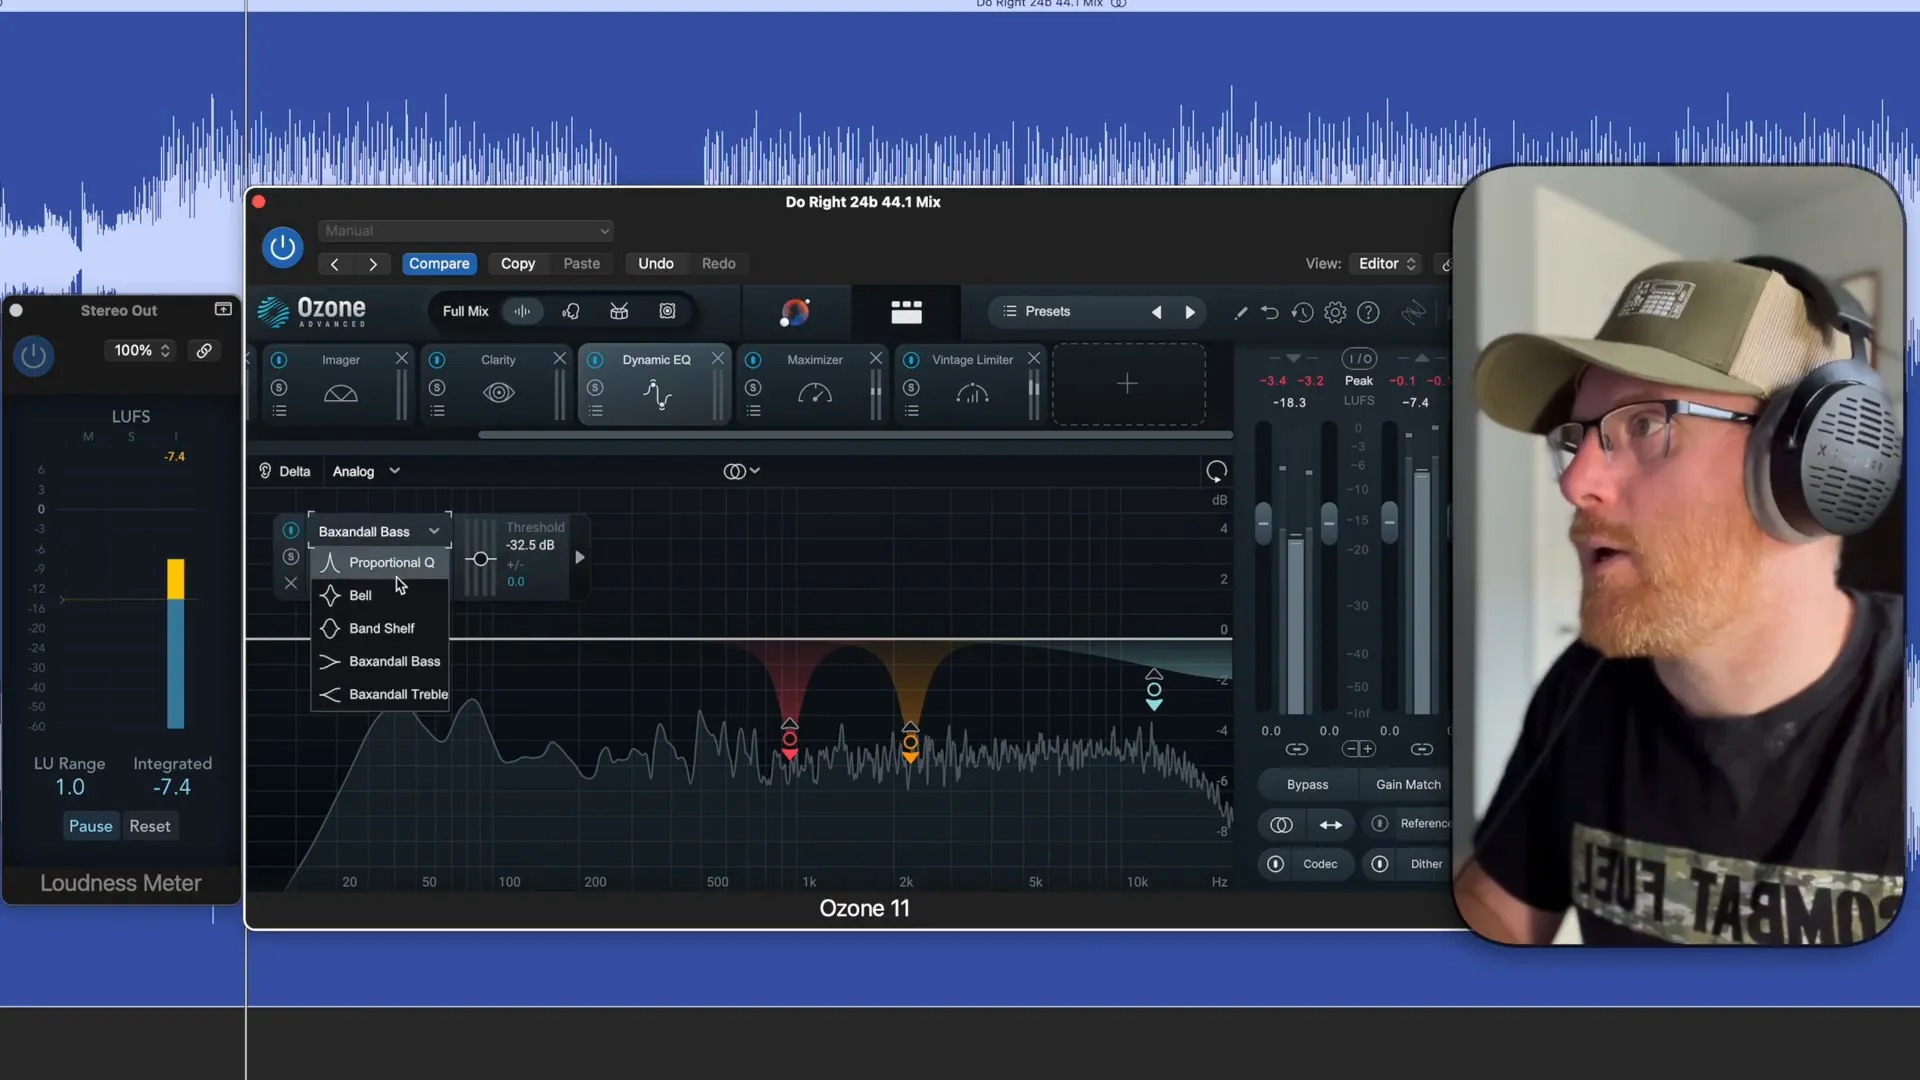Add a new module with plus slot
Image resolution: width=1920 pixels, height=1080 pixels.
pyautogui.click(x=1128, y=384)
